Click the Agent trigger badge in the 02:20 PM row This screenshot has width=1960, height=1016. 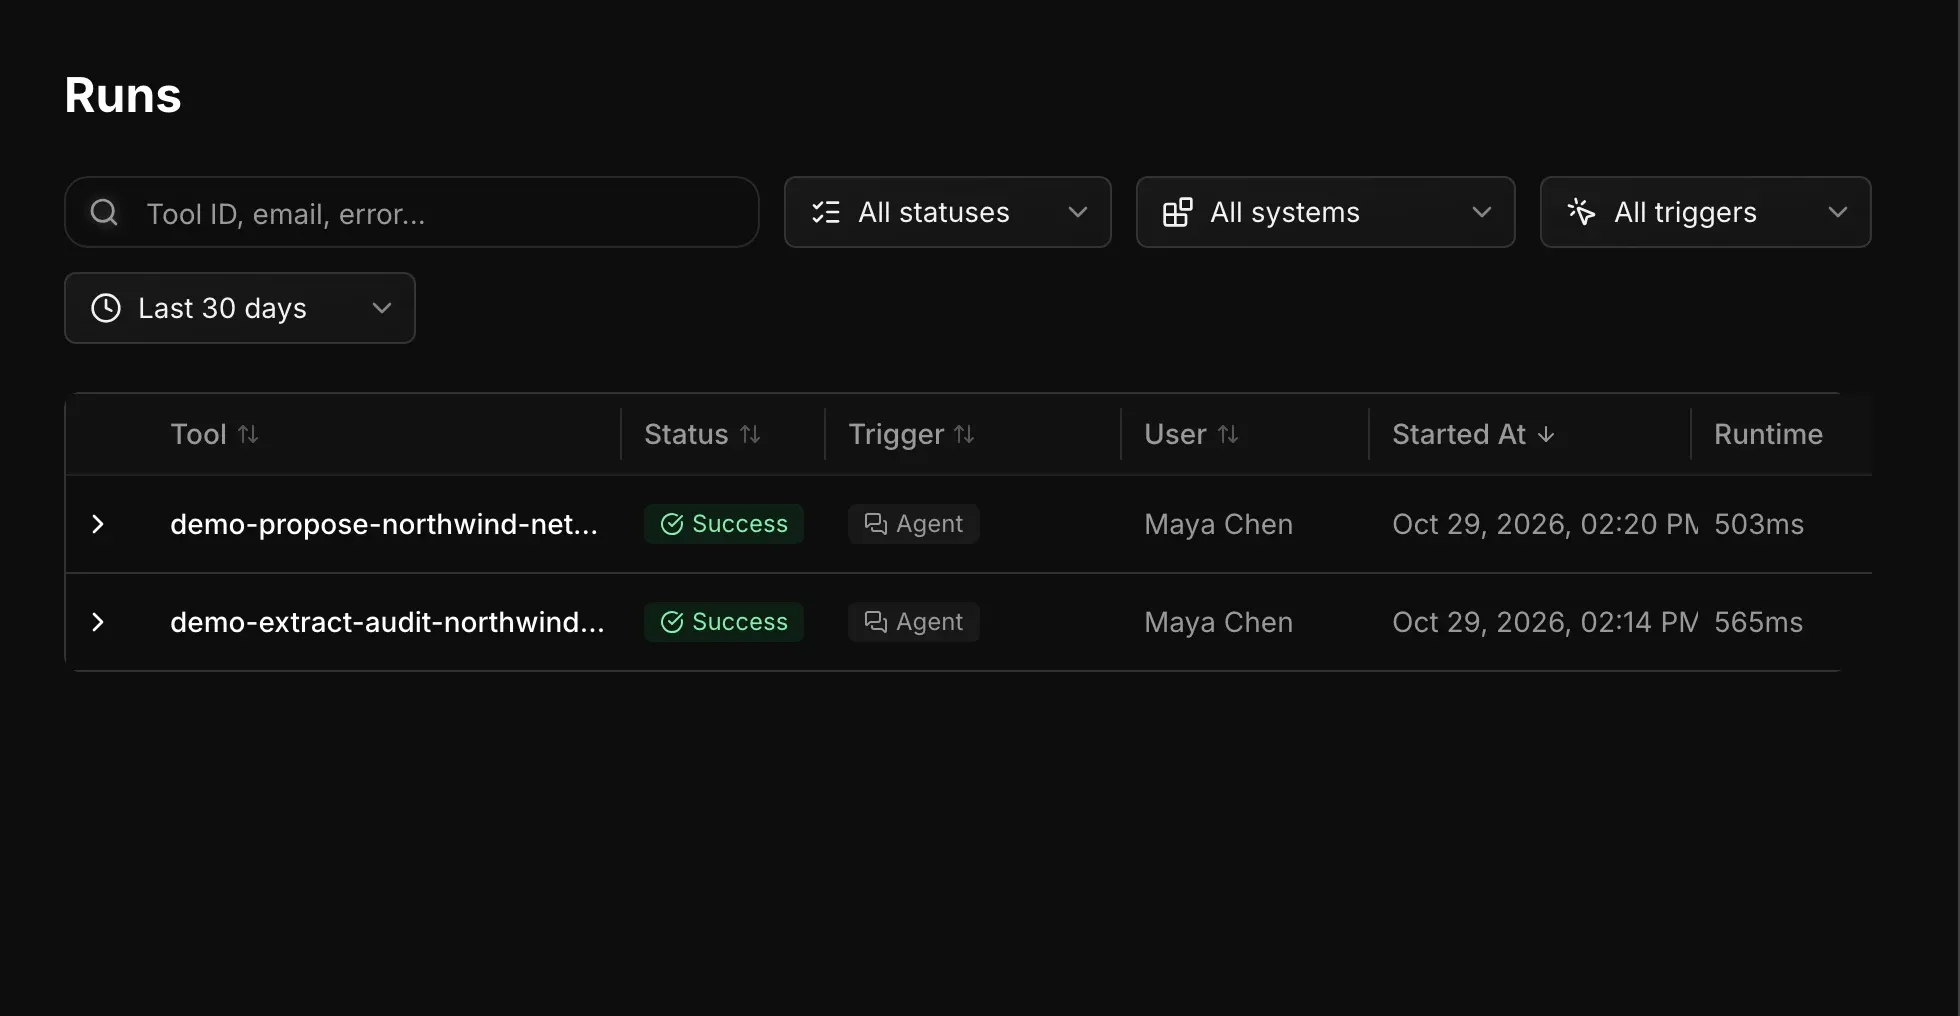(913, 524)
